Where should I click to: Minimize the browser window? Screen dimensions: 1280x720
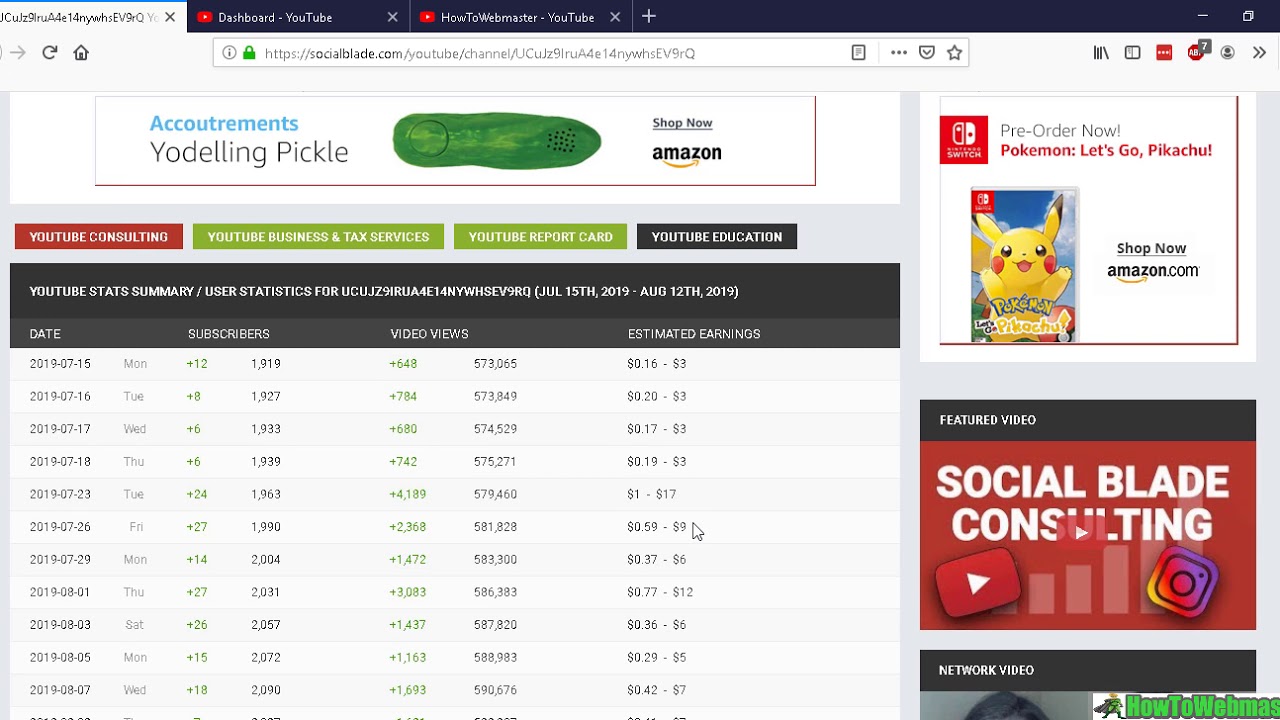[x=1203, y=16]
